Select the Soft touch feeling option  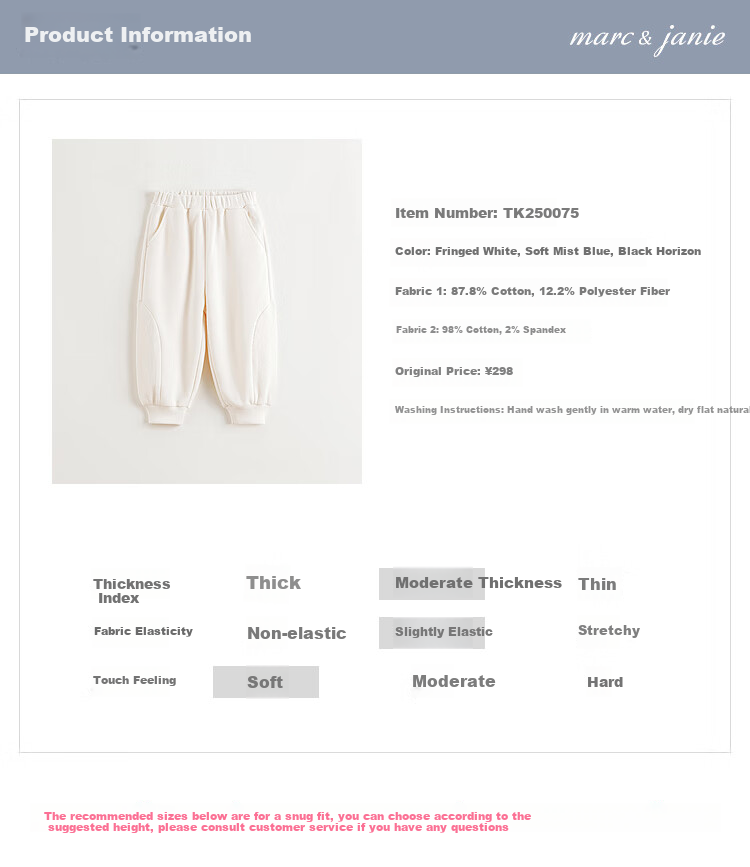(265, 682)
